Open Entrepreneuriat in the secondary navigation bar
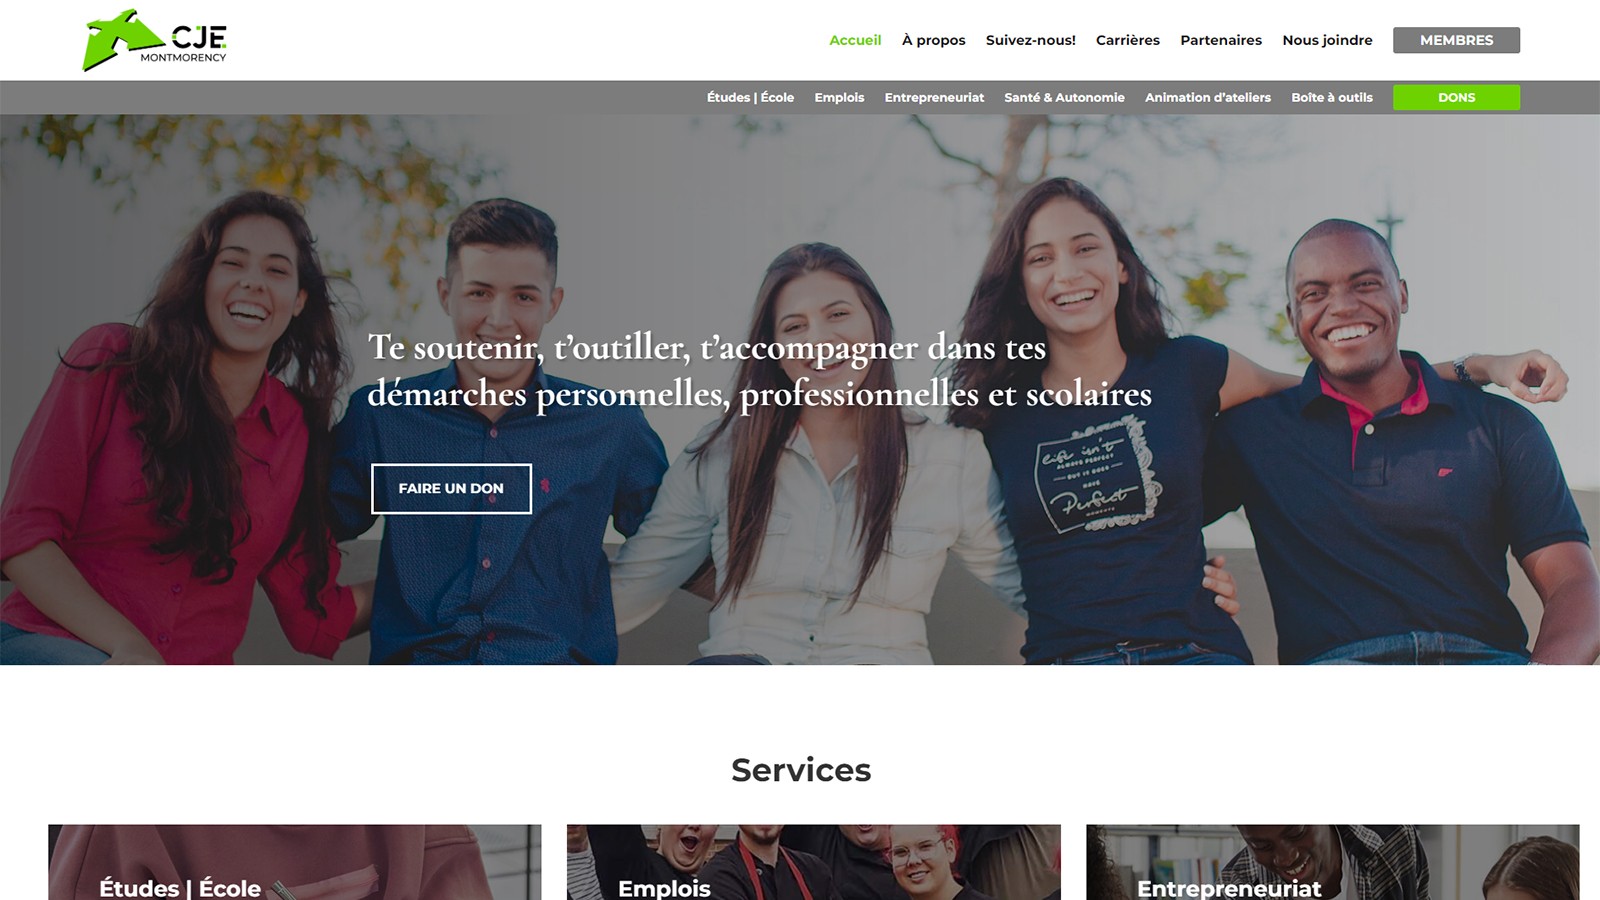 (x=934, y=97)
